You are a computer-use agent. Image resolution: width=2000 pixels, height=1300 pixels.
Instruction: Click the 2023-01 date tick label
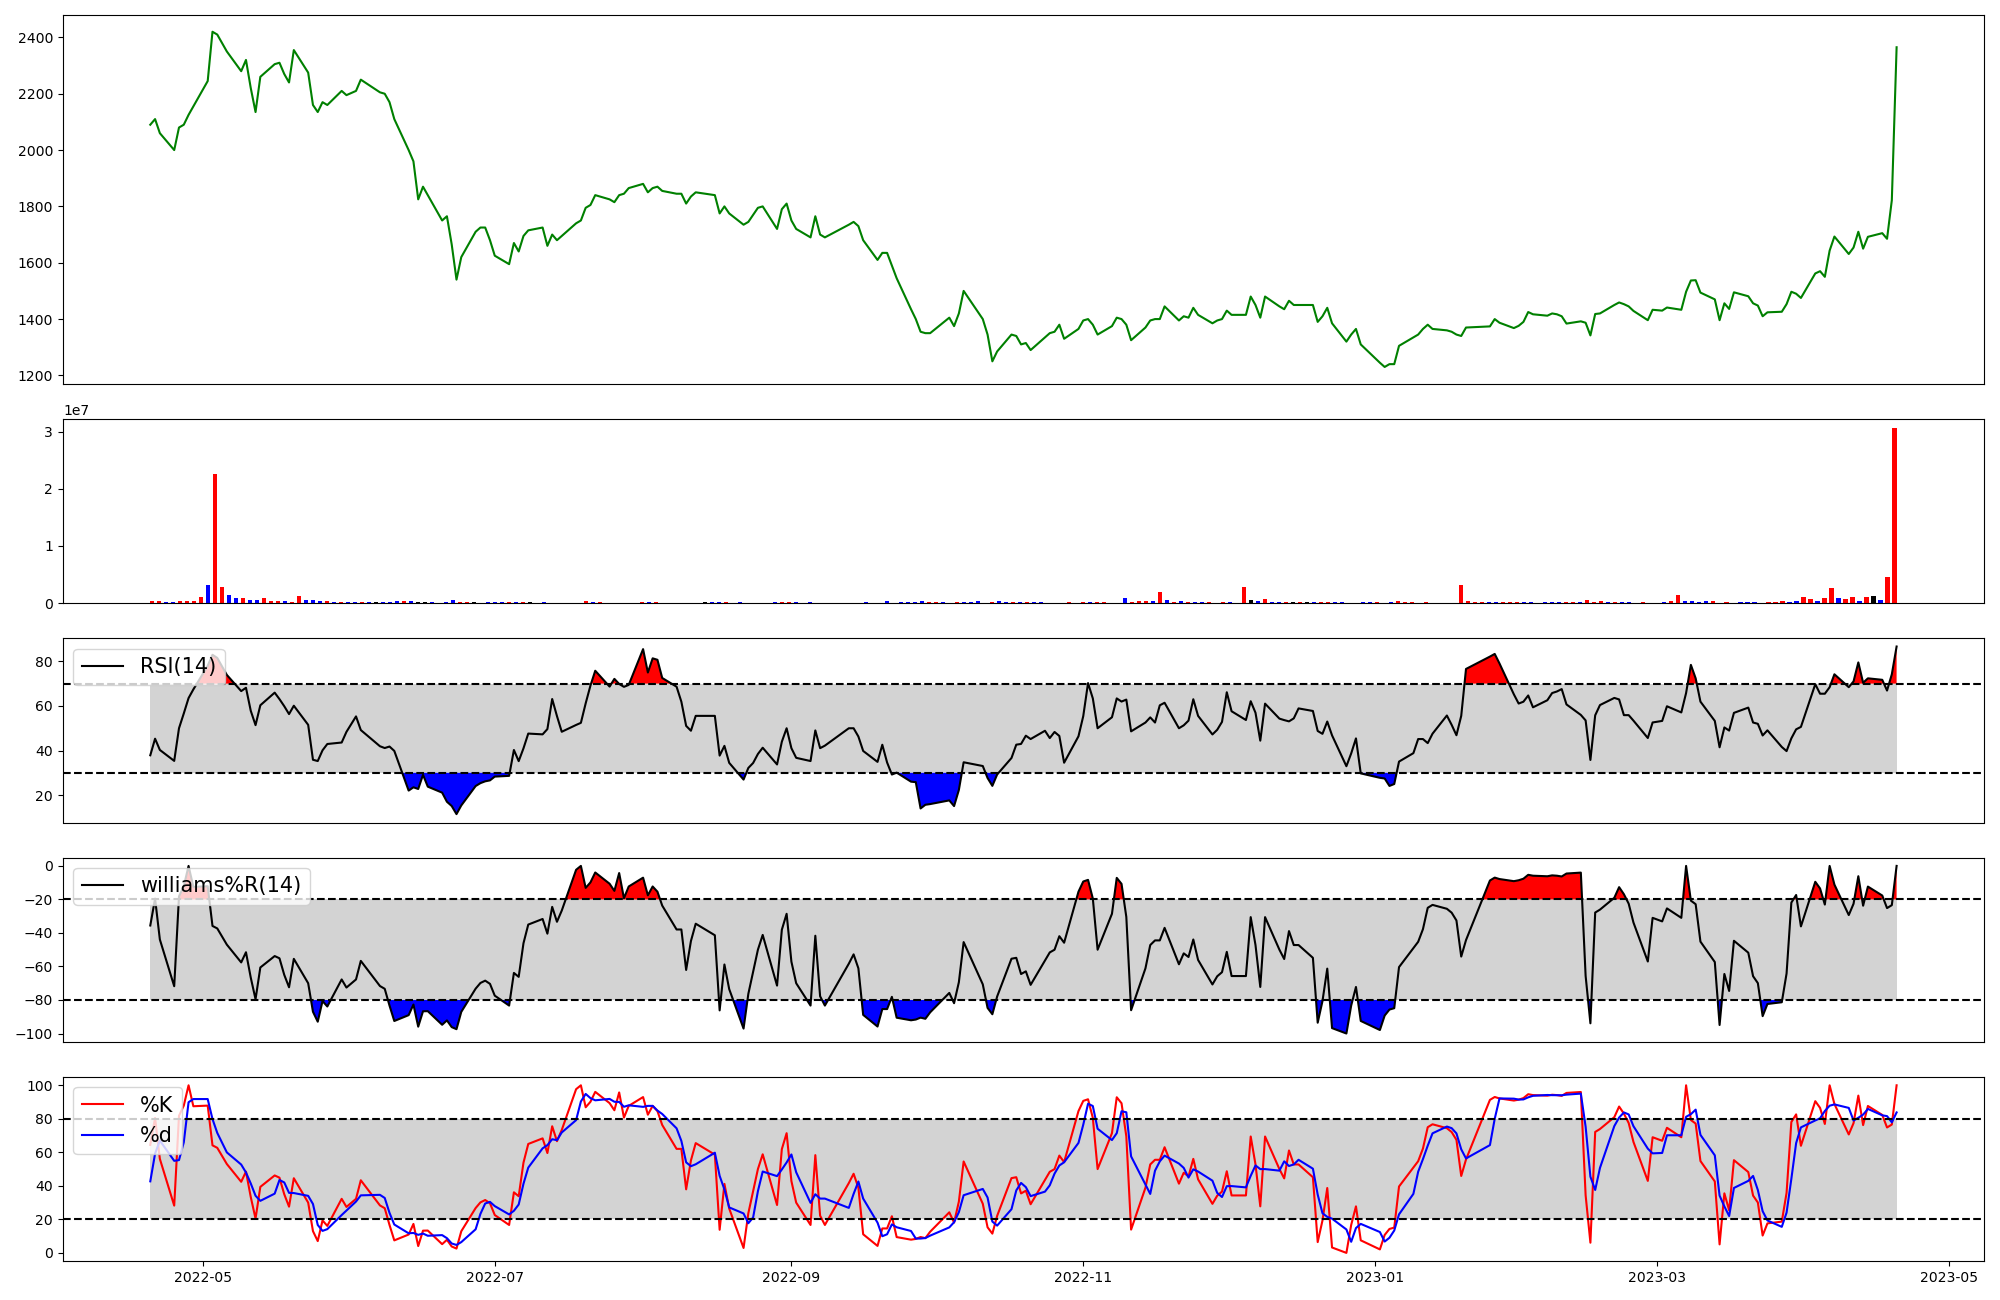point(1375,1277)
